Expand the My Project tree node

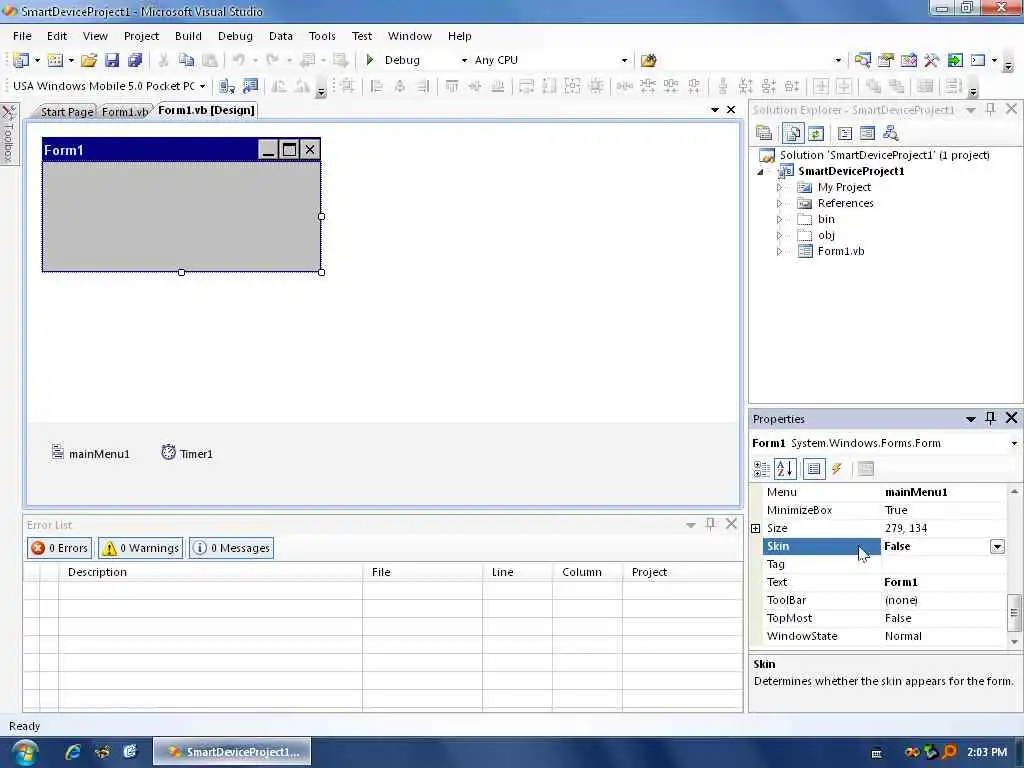779,187
